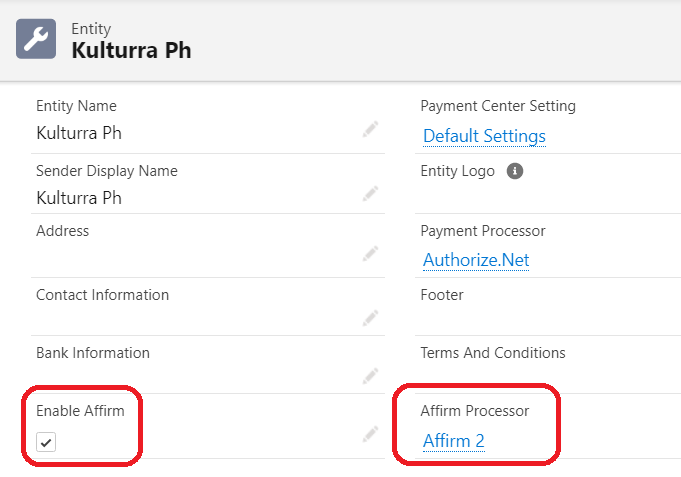Click pencil icon to edit Address
This screenshot has width=681, height=477.
click(371, 254)
